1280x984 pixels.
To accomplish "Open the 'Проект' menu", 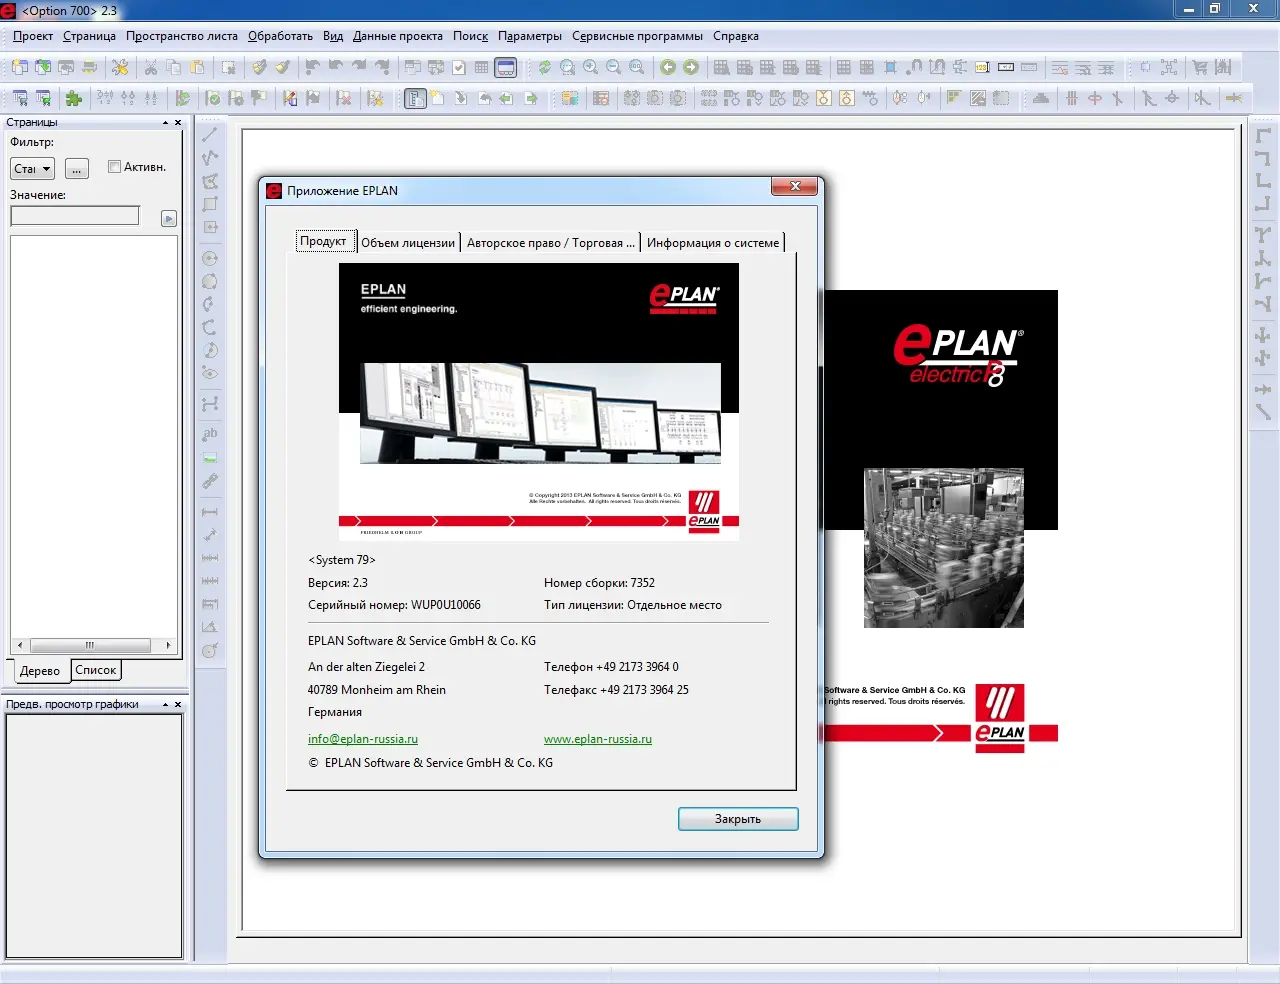I will [x=33, y=36].
